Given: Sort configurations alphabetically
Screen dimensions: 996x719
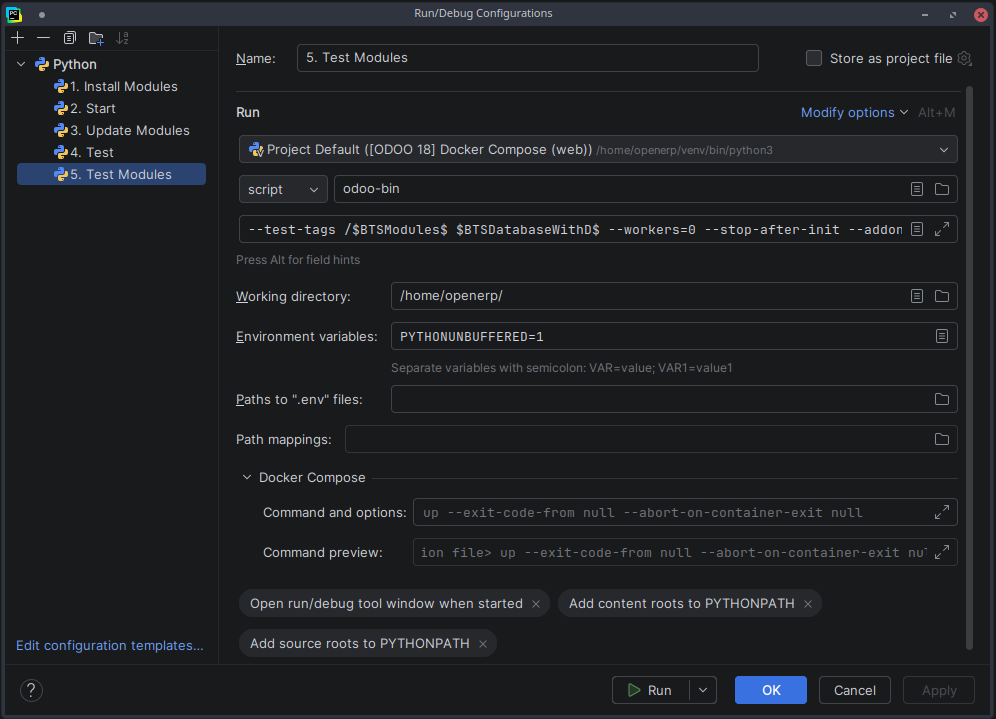Looking at the screenshot, I should point(123,38).
